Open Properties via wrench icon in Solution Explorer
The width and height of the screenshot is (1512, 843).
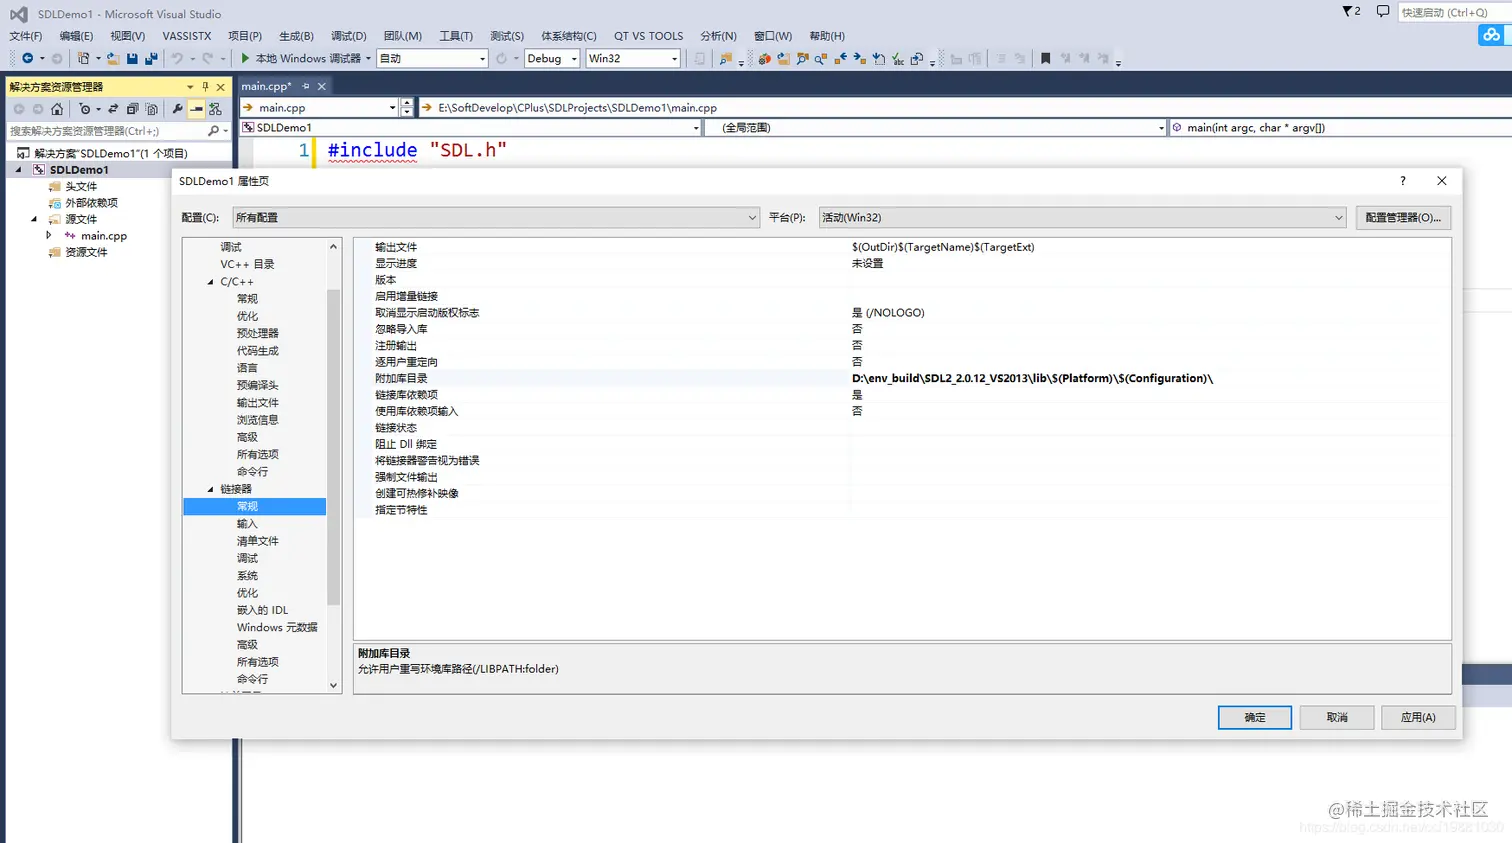coord(177,109)
